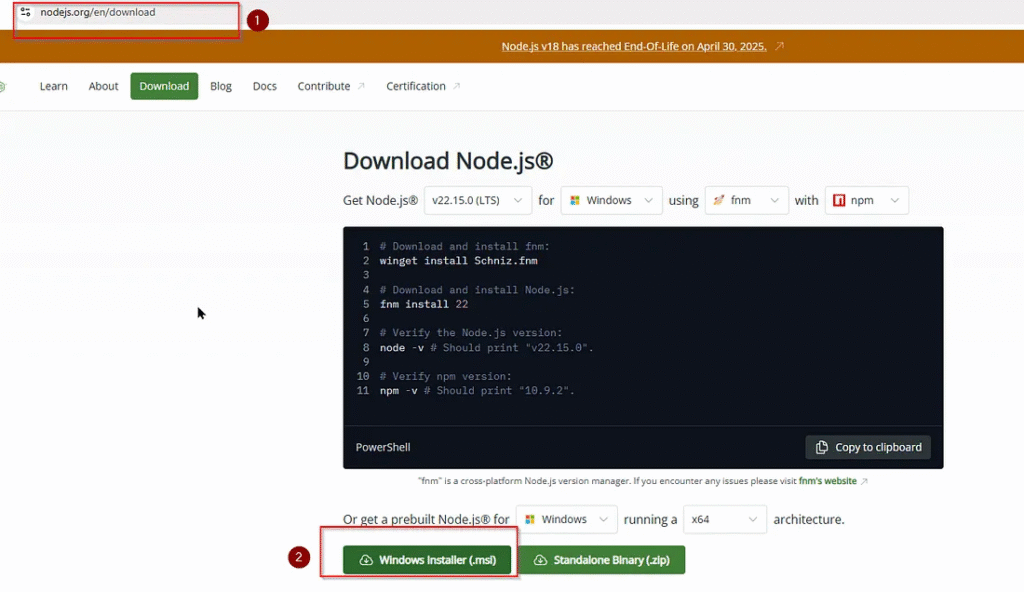Follow the Node.js v18 End-Of-Life link
Image resolution: width=1024 pixels, height=592 pixels.
point(633,46)
